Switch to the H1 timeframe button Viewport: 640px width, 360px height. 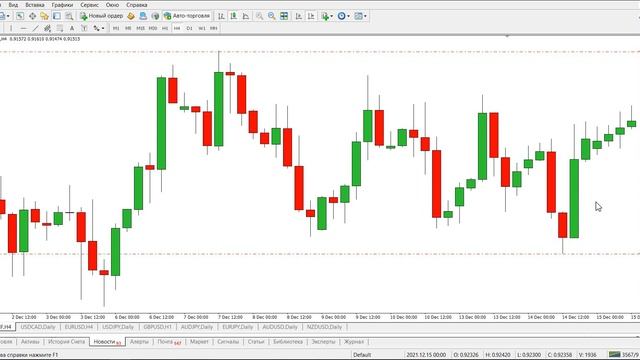click(165, 28)
